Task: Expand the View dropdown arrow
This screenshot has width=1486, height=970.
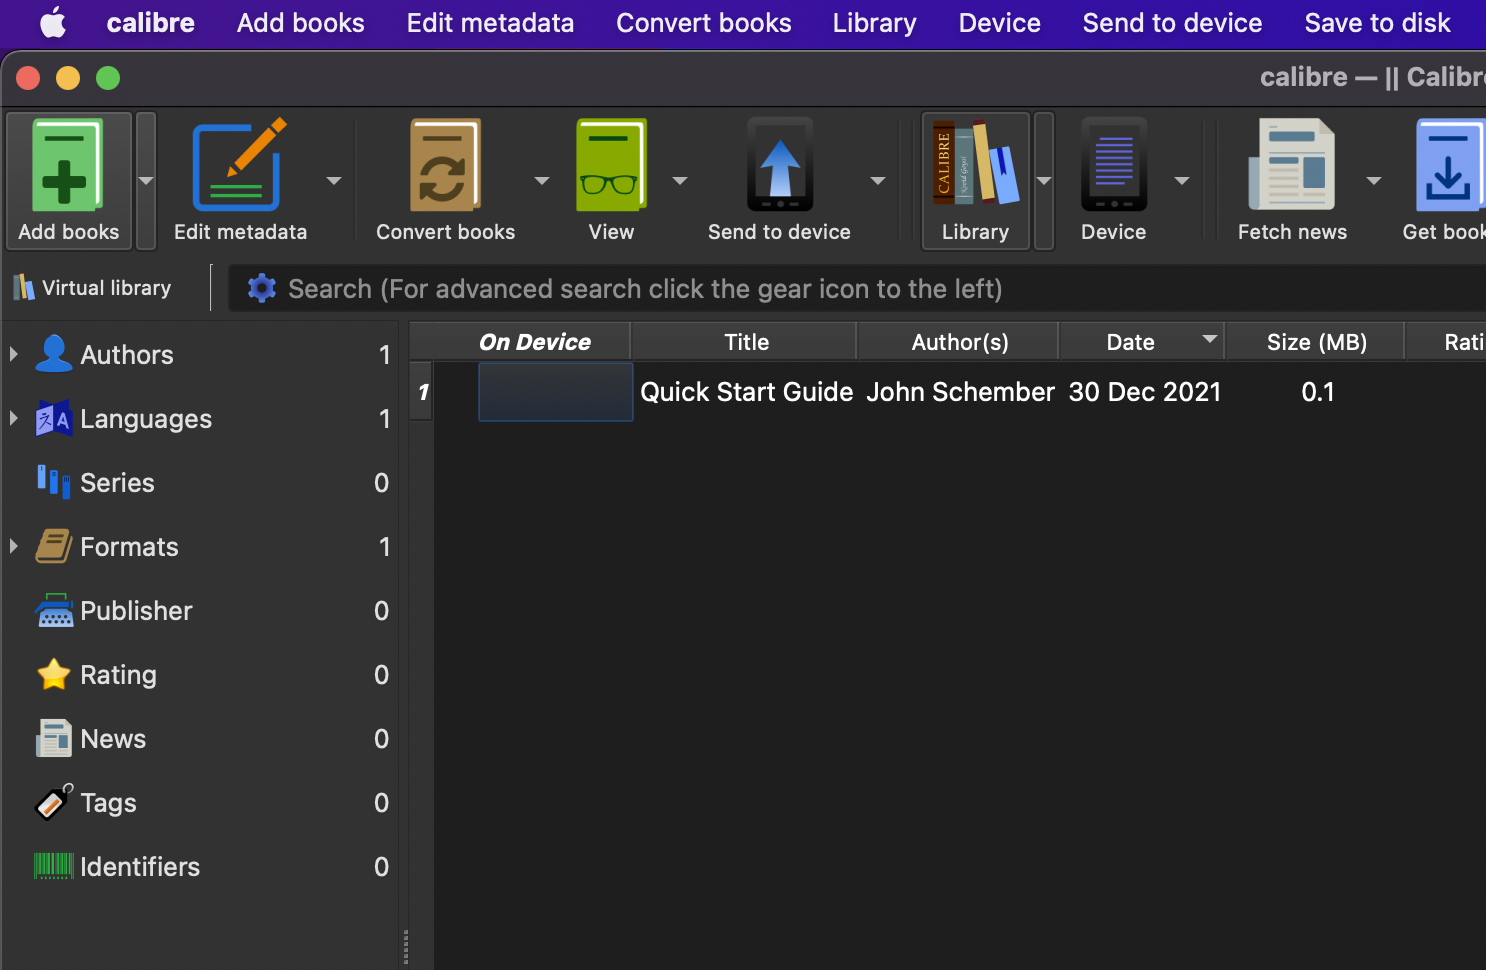Action: pos(680,181)
